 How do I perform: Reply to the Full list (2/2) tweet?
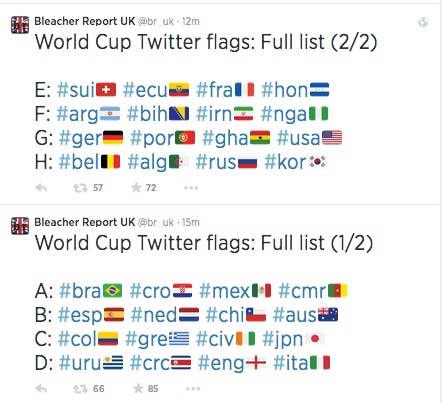point(41,188)
